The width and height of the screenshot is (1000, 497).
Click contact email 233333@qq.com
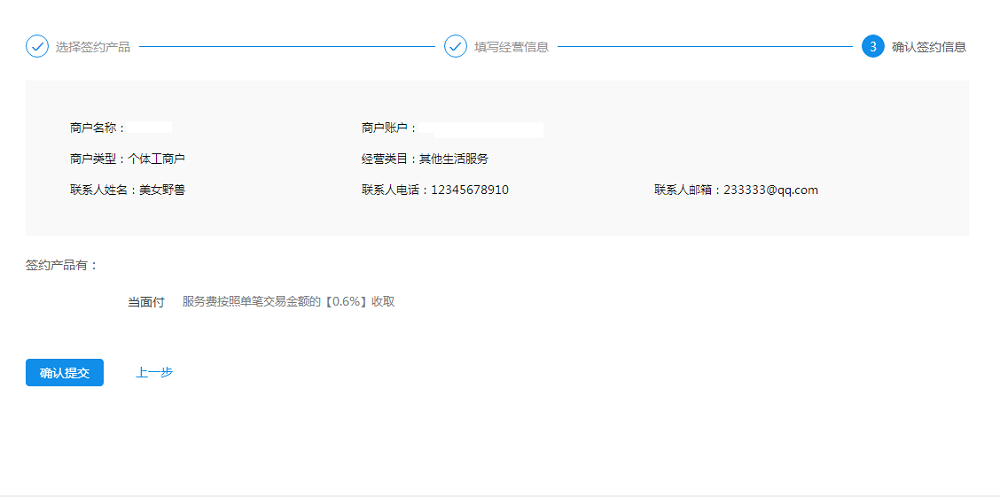(x=770, y=189)
